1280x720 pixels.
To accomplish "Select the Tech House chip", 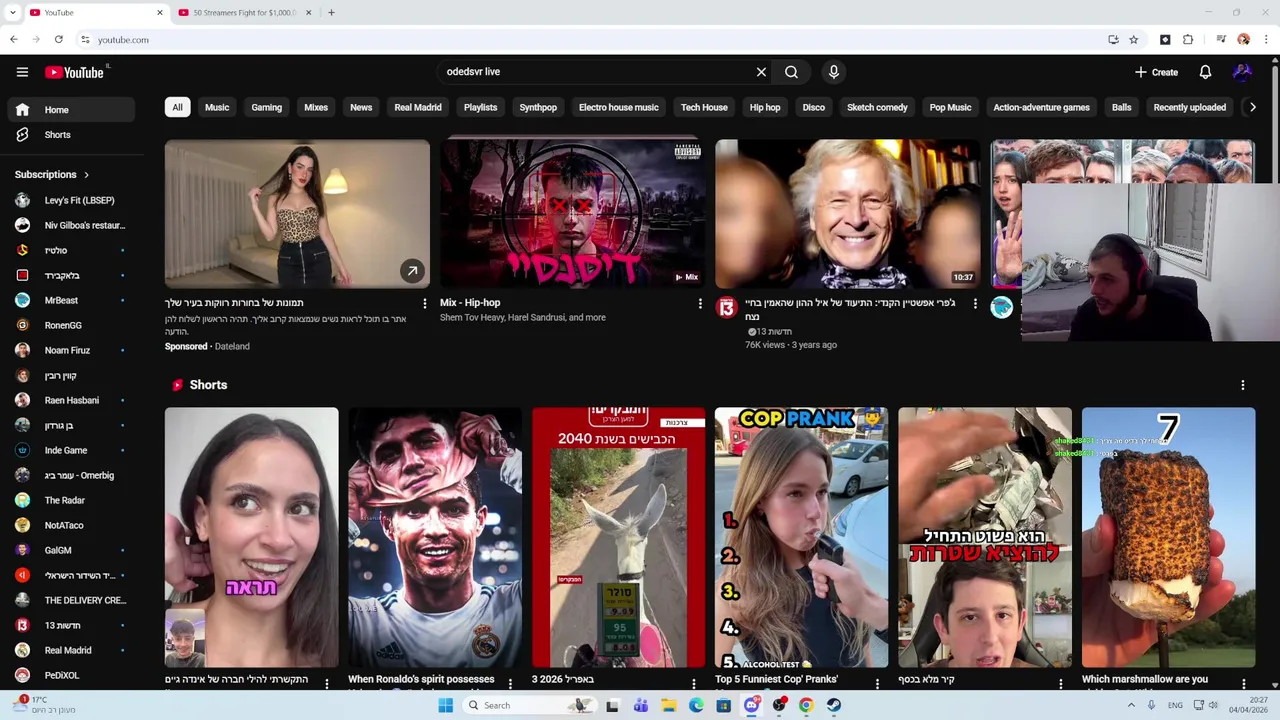I will click(704, 107).
